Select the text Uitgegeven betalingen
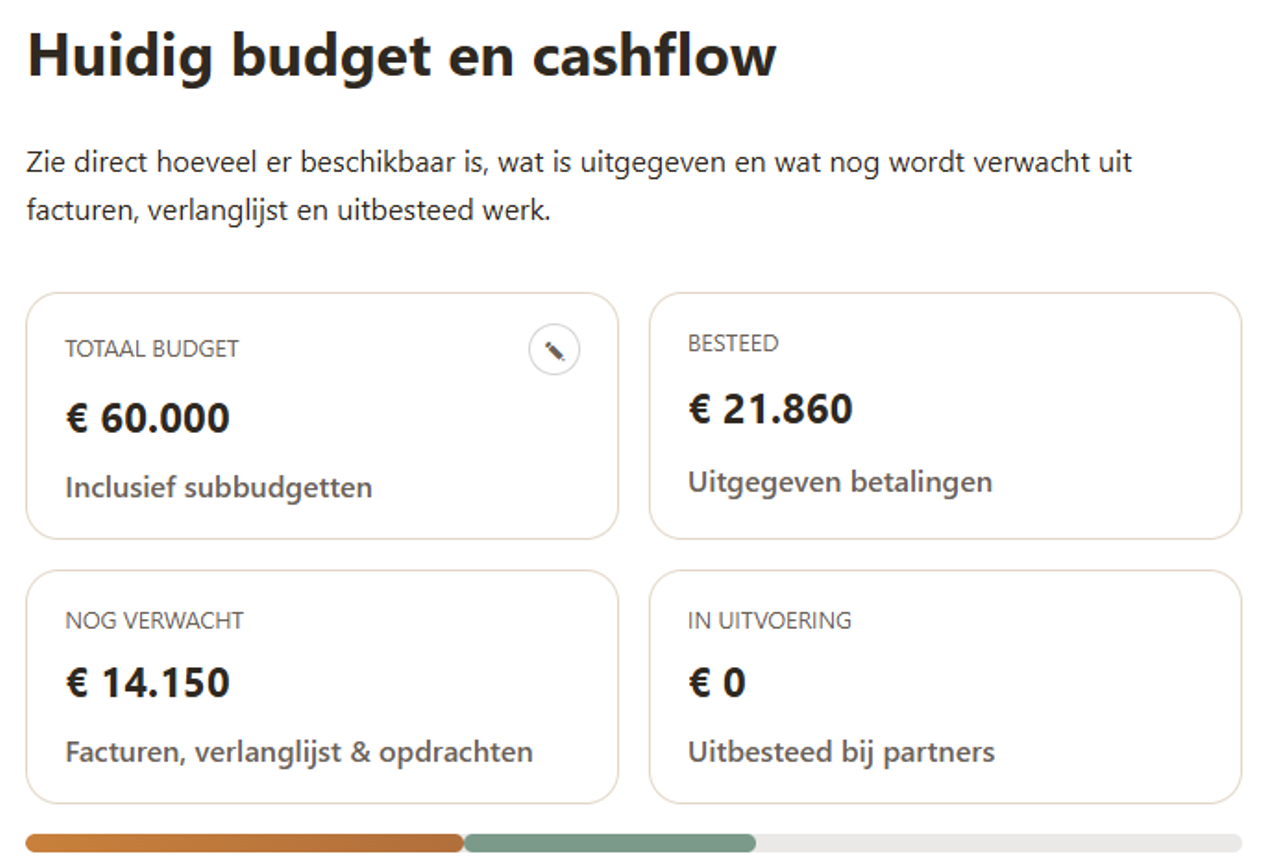 click(839, 481)
